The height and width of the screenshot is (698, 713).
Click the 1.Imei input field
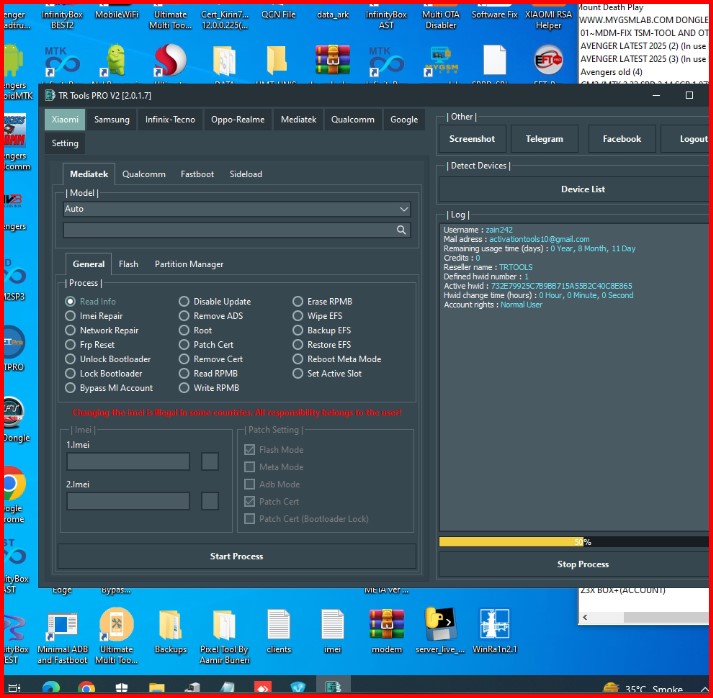128,462
